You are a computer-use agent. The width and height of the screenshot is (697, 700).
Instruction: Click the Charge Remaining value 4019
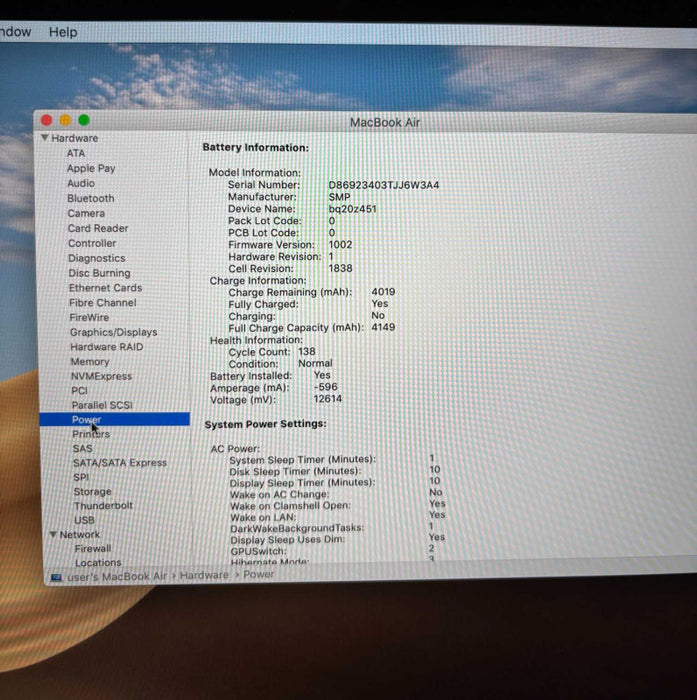(383, 292)
